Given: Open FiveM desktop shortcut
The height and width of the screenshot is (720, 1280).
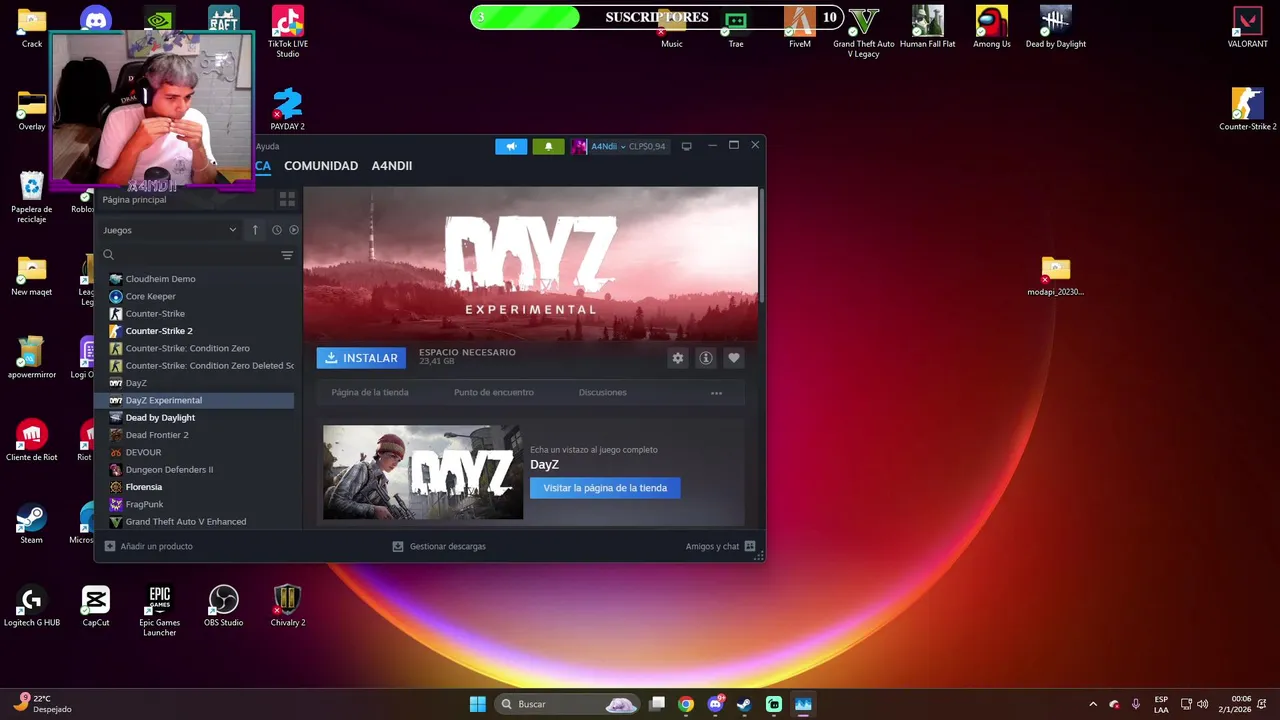Looking at the screenshot, I should (x=800, y=27).
